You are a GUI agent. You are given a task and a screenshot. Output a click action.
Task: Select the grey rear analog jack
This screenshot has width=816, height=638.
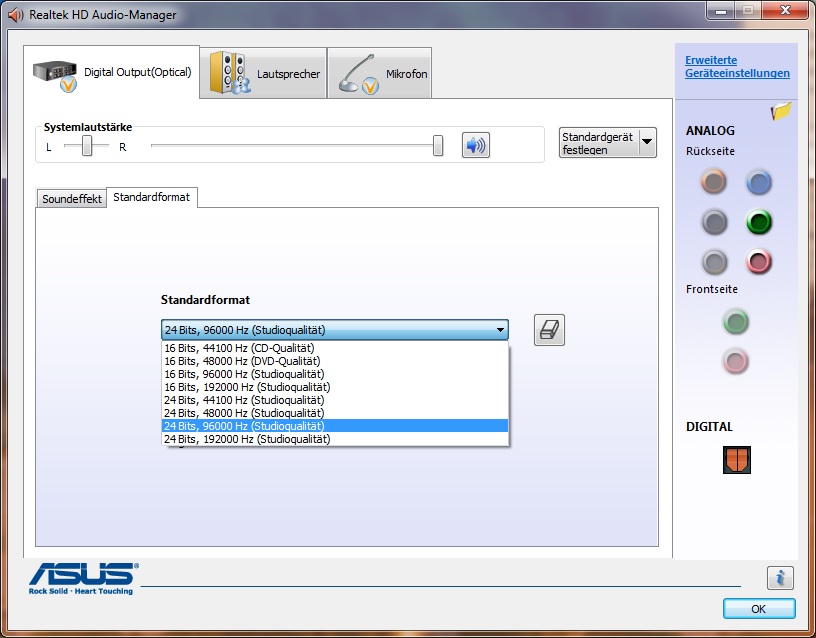714,262
